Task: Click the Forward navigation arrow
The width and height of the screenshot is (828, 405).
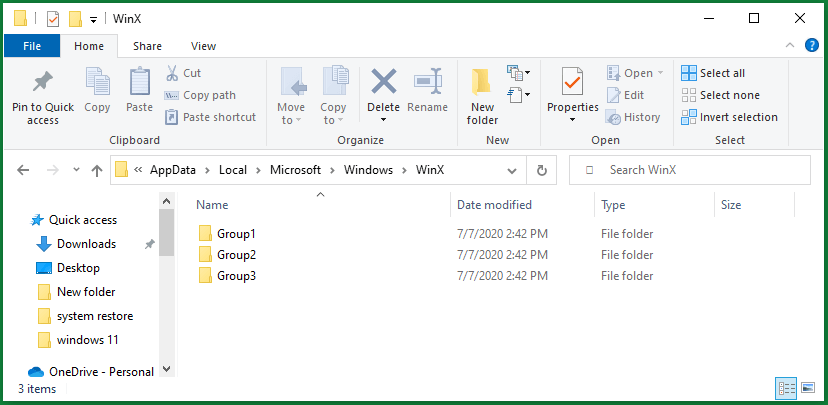Action: 52,170
